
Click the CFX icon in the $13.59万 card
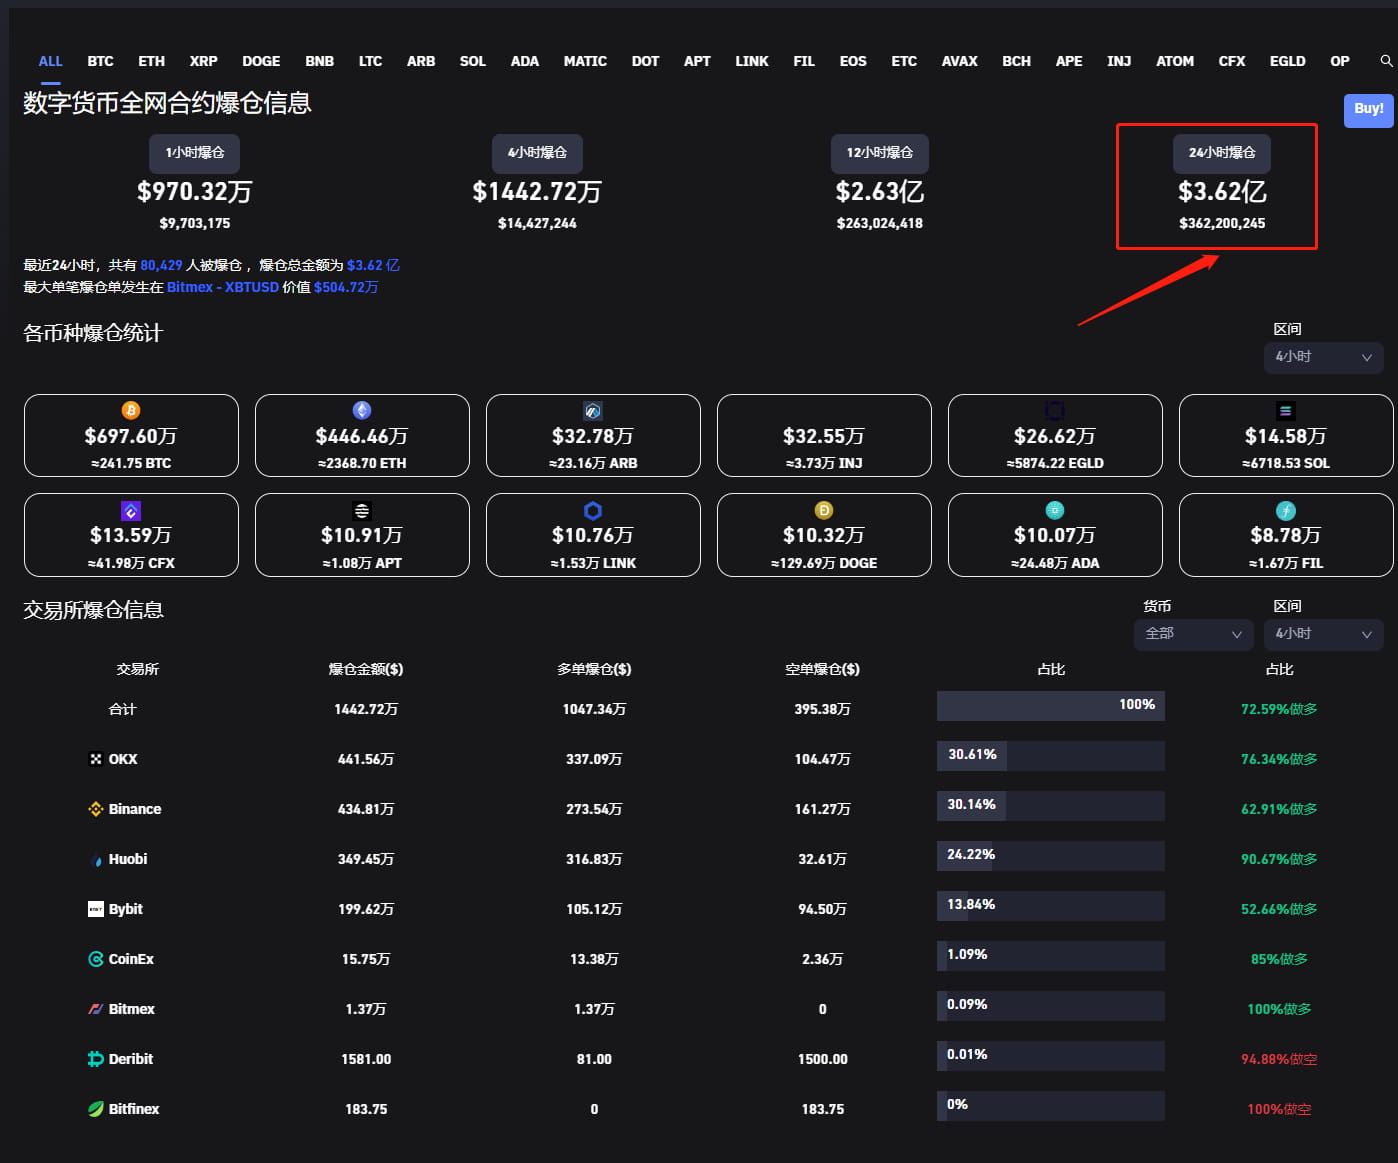tap(131, 510)
